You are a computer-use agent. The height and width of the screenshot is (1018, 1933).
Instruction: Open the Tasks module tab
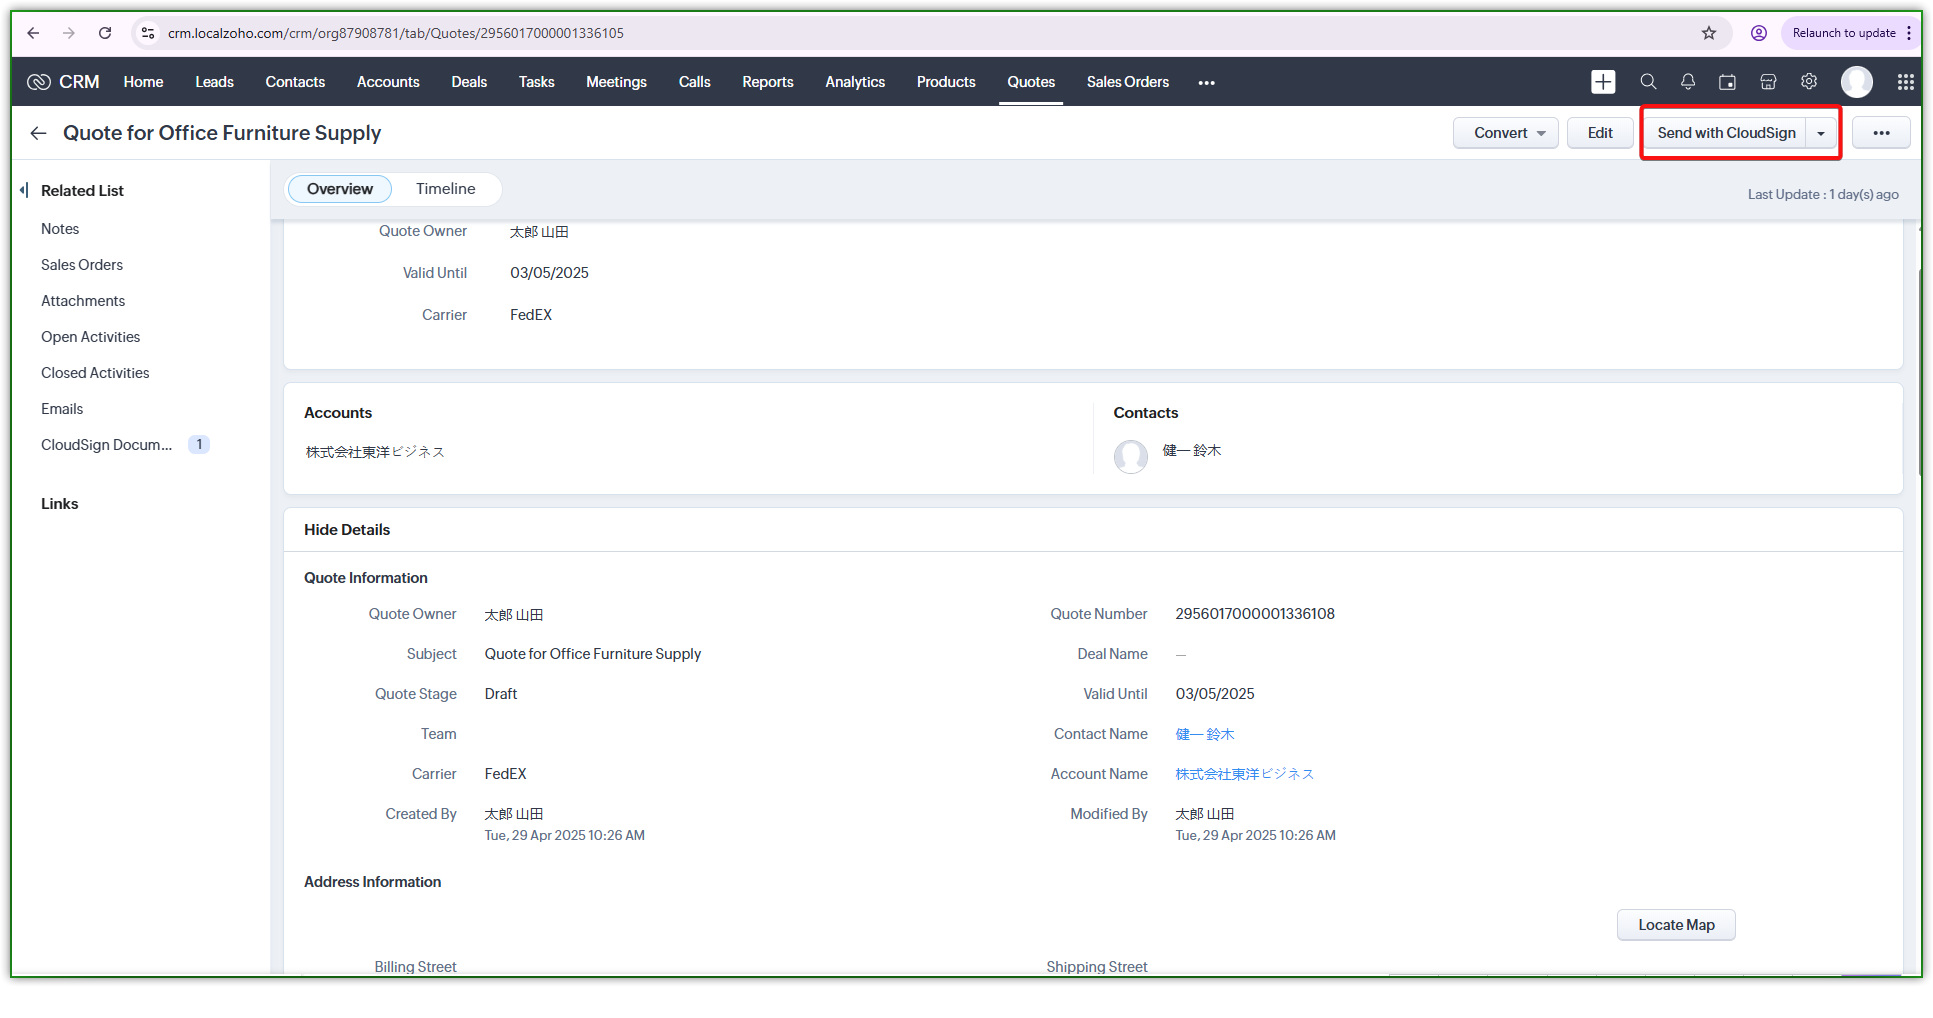pyautogui.click(x=537, y=82)
